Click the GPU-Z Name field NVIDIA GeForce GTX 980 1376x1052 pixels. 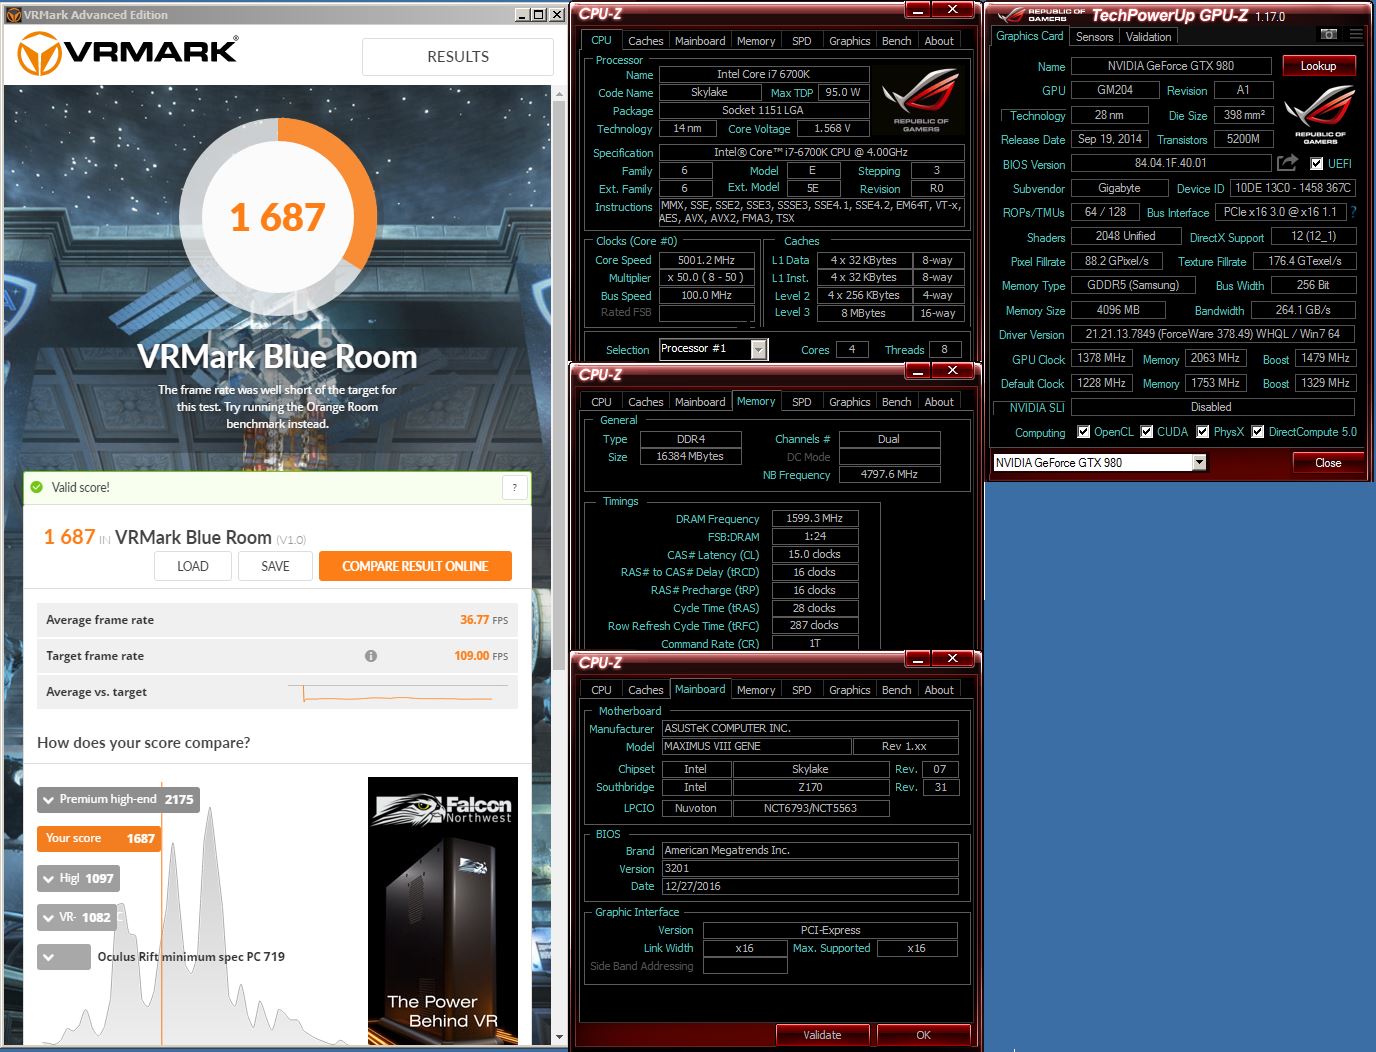coord(1170,66)
